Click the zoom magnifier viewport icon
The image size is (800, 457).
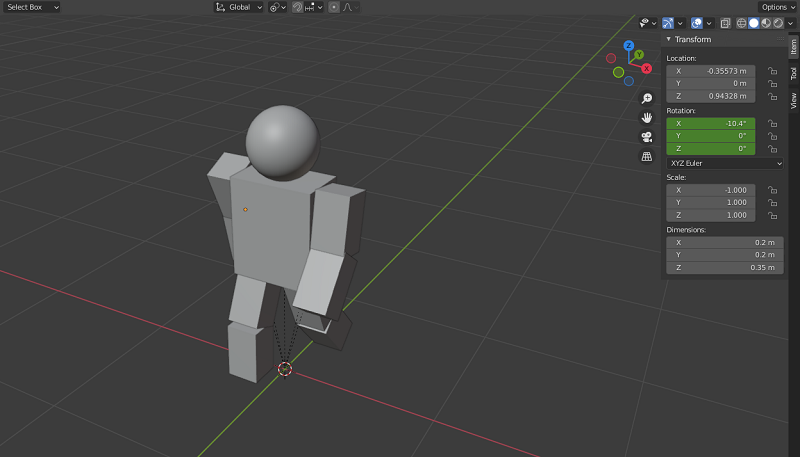click(x=647, y=98)
